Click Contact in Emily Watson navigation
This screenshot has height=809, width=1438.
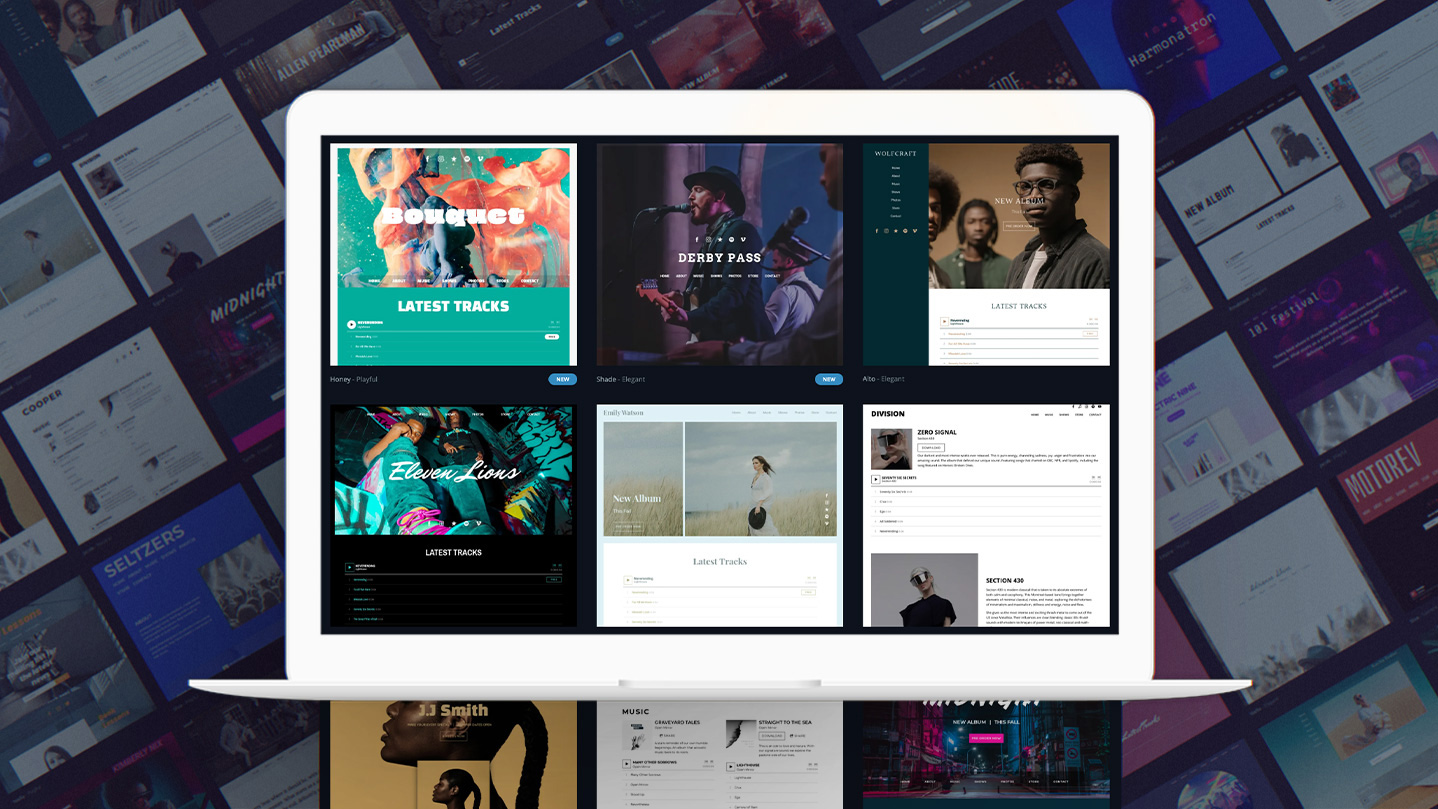point(831,412)
